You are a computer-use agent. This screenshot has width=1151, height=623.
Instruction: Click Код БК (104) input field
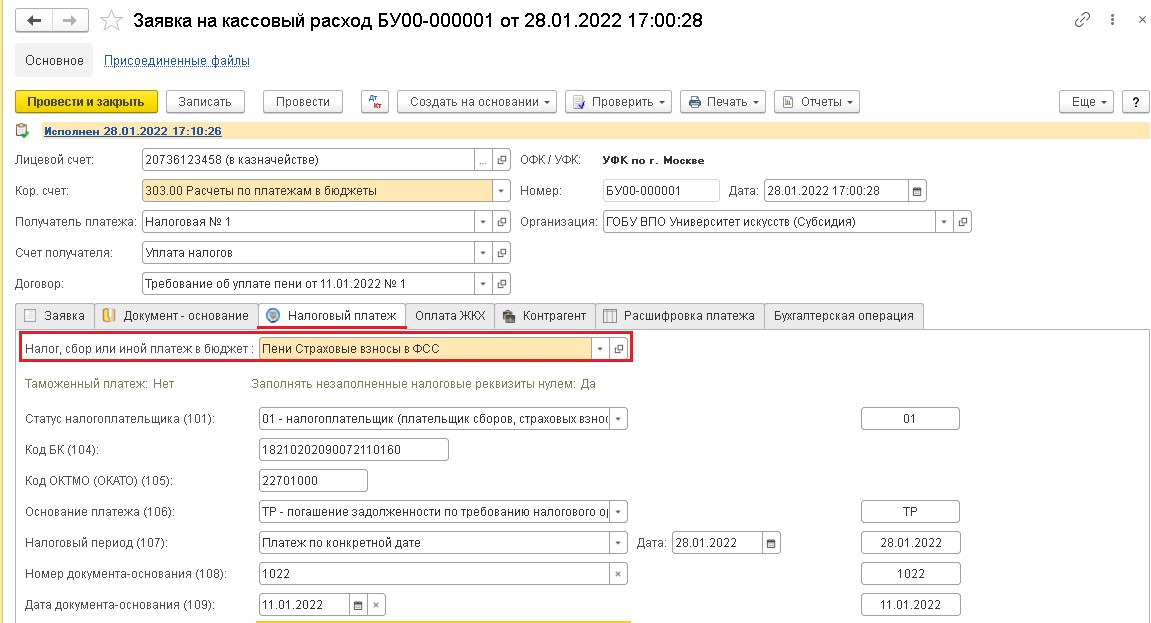click(354, 450)
